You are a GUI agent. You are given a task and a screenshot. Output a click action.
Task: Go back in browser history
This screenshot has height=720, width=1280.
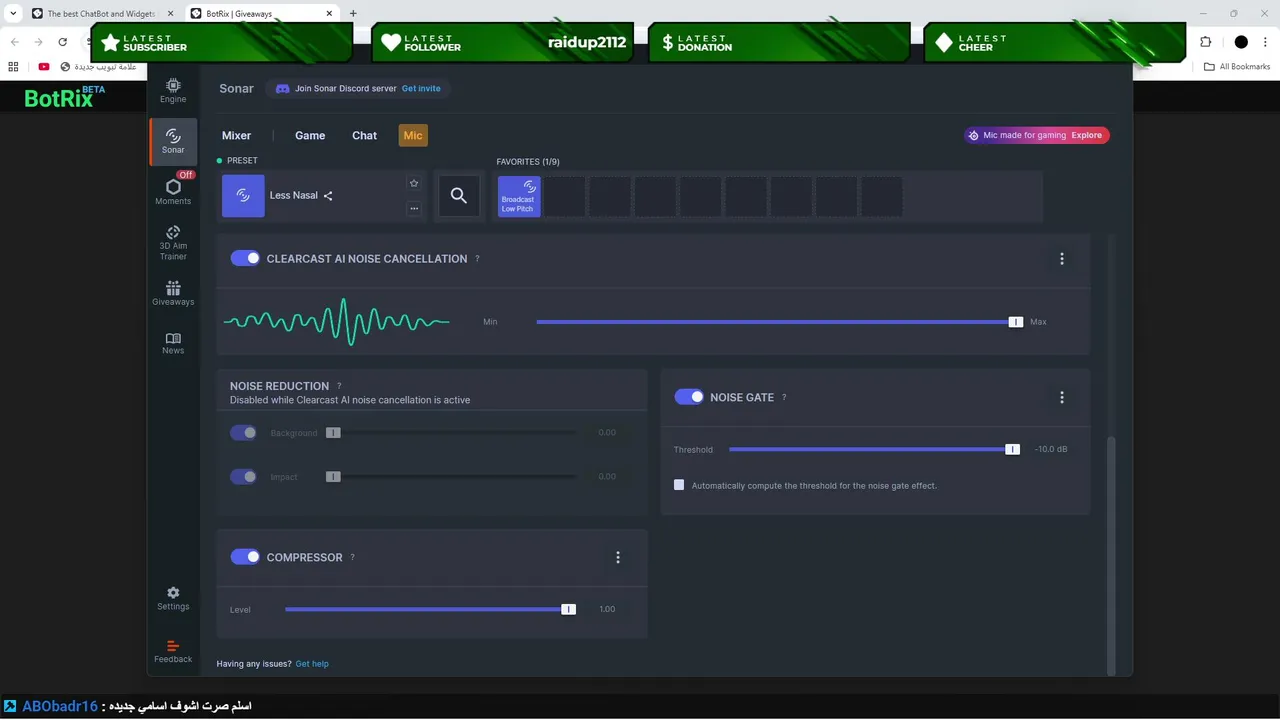(x=14, y=42)
